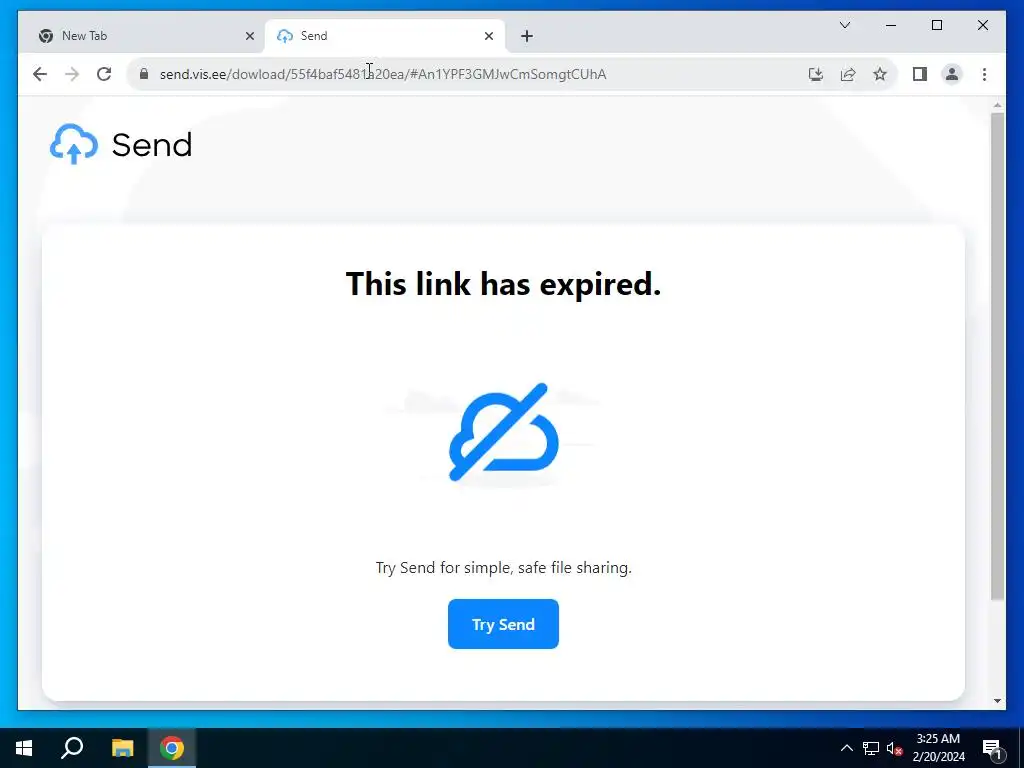Open File Explorer from the taskbar

pyautogui.click(x=122, y=748)
